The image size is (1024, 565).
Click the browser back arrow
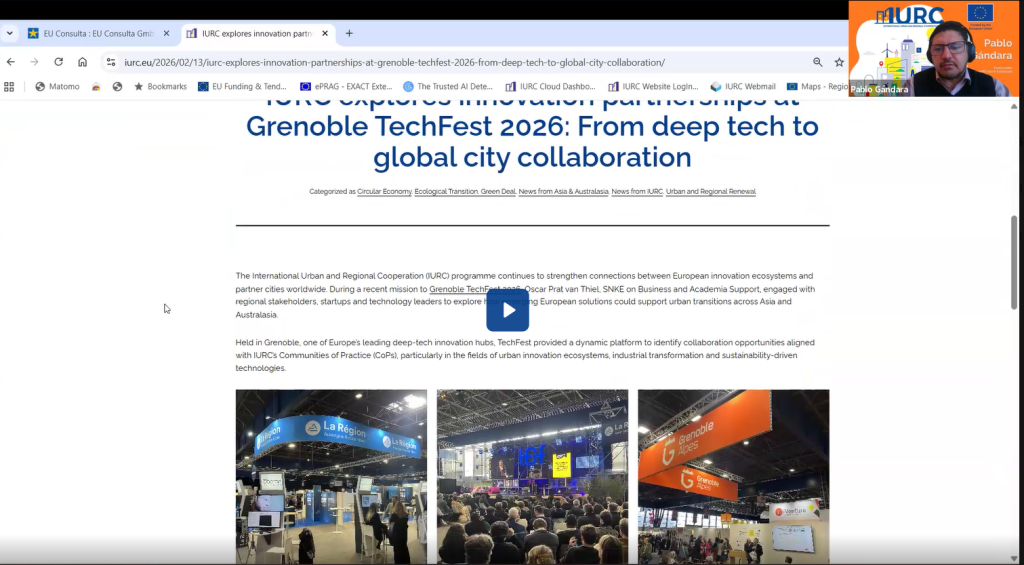[x=11, y=62]
